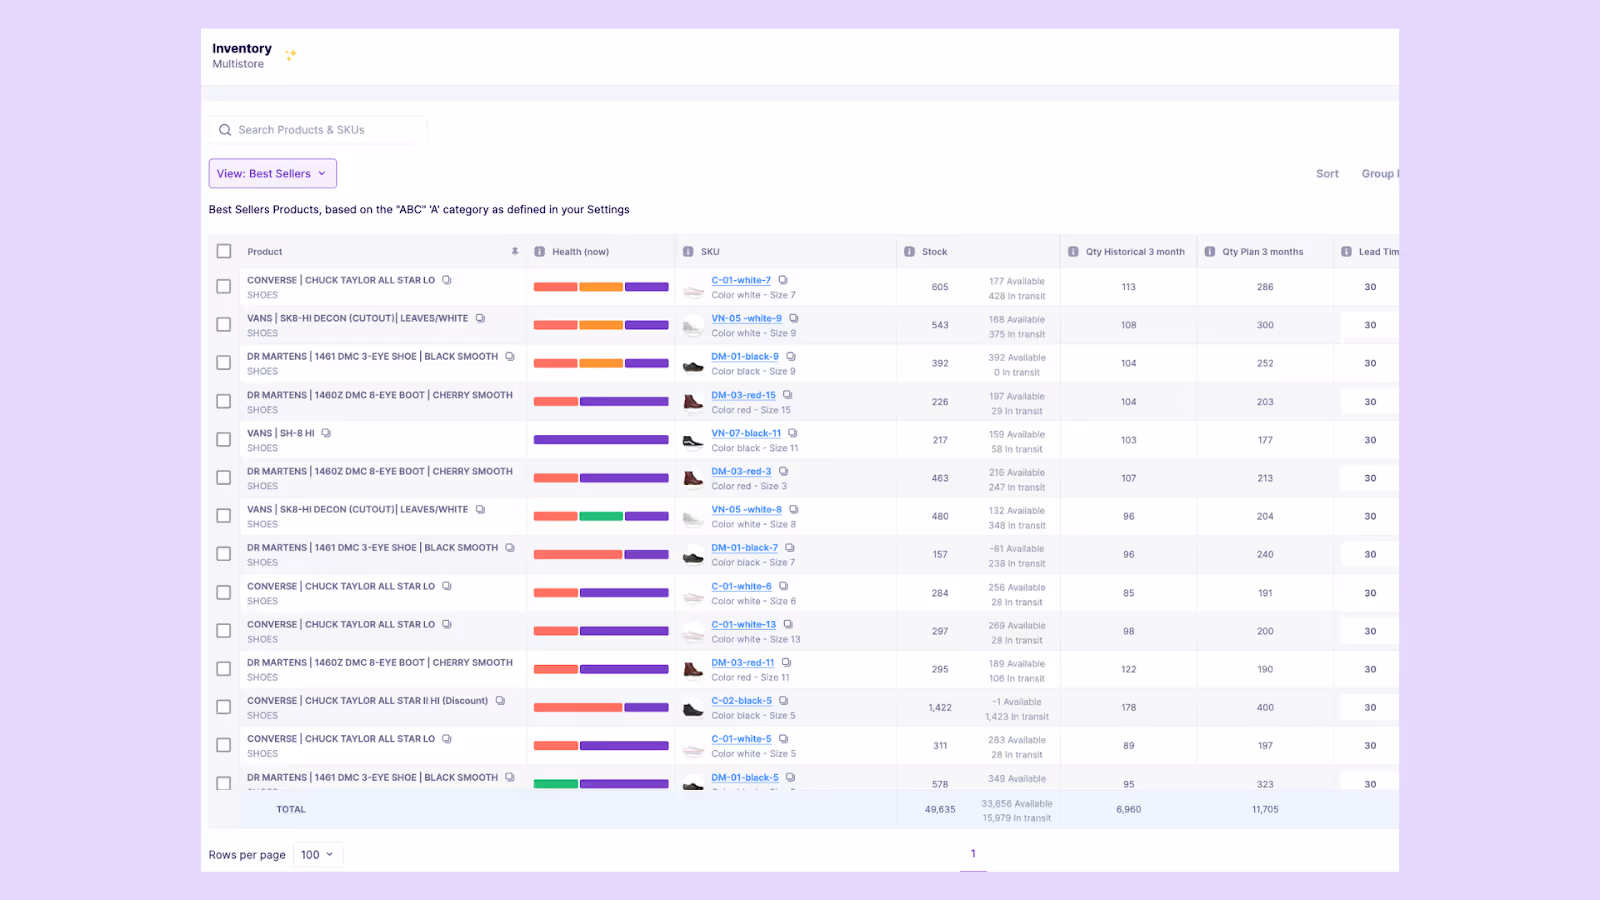Screen dimensions: 1600x900
Task: Tick checkbox for C-01-white-13 row
Action: (x=224, y=630)
